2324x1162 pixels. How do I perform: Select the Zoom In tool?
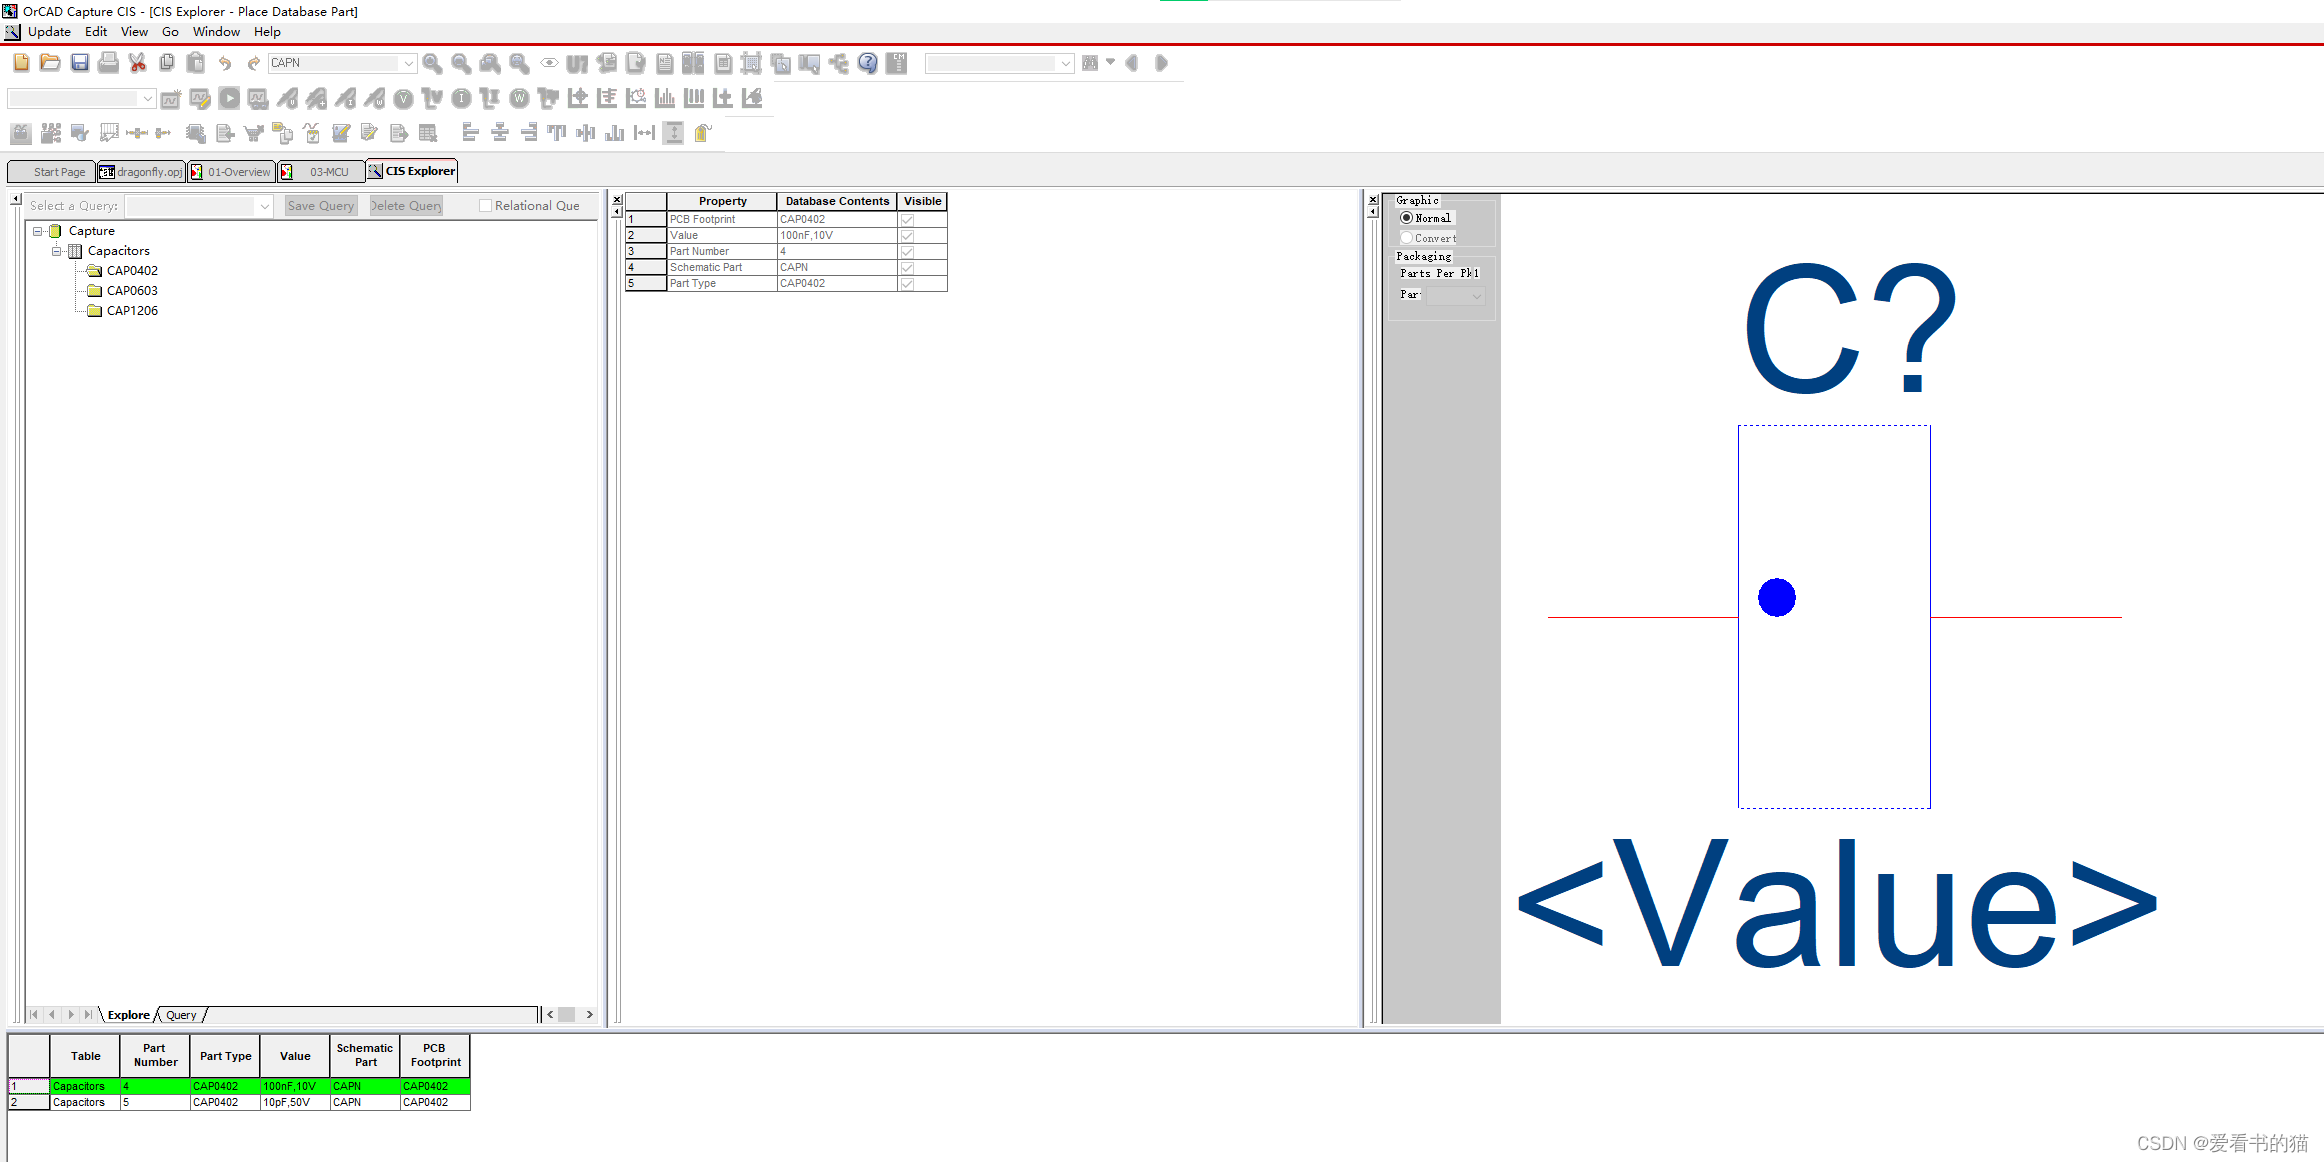[x=432, y=62]
